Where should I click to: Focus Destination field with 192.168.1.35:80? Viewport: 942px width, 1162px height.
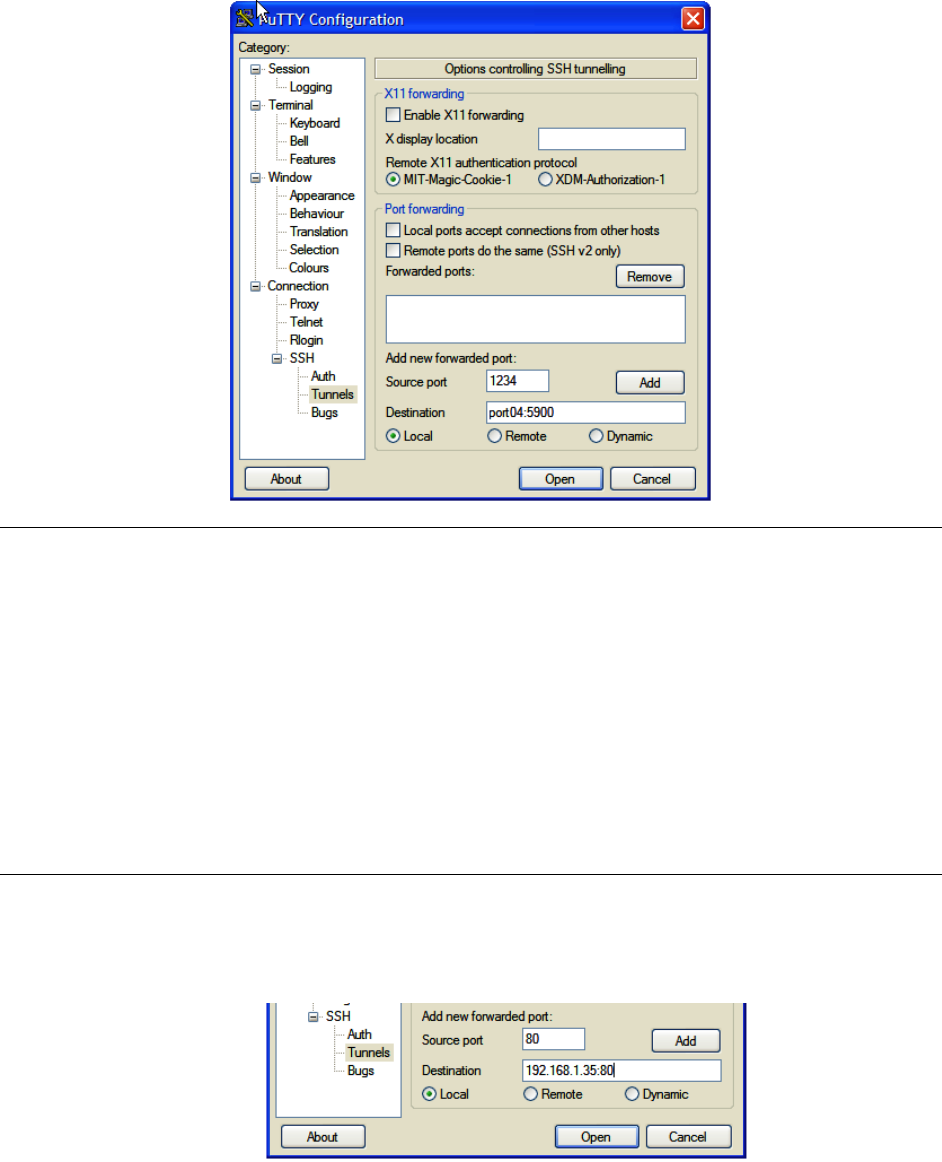(622, 1071)
